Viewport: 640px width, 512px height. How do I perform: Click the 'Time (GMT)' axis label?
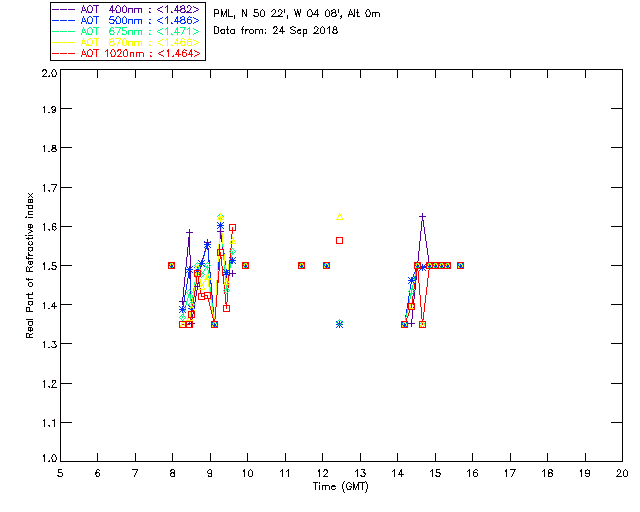point(340,487)
